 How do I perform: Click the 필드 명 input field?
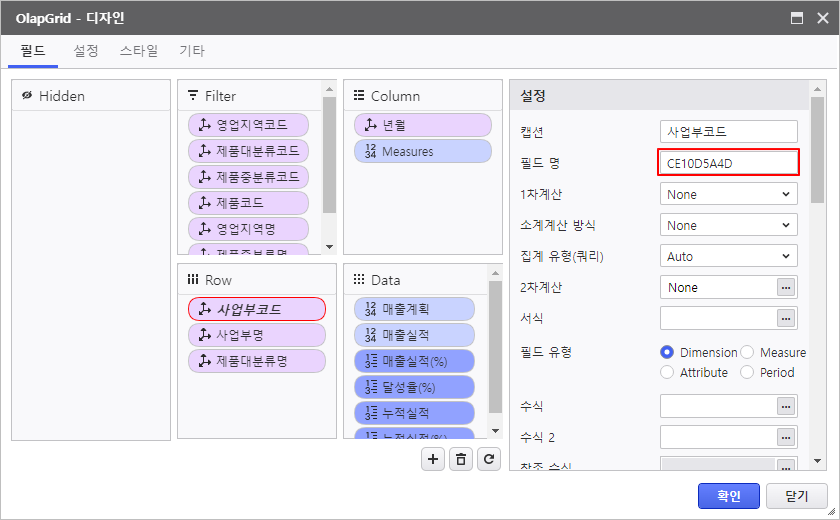[x=728, y=163]
